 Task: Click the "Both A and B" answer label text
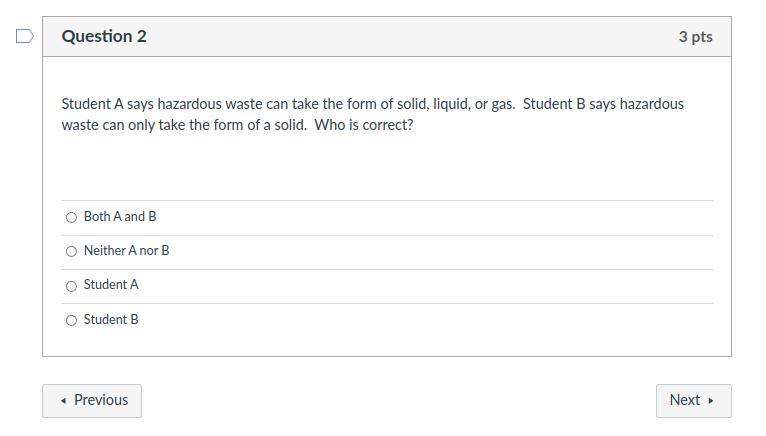[x=120, y=216]
